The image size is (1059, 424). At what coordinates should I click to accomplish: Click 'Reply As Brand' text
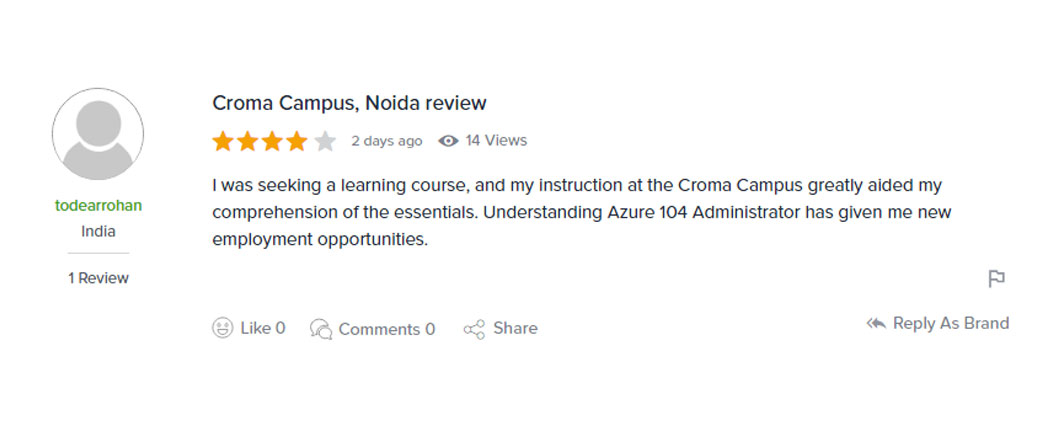951,323
